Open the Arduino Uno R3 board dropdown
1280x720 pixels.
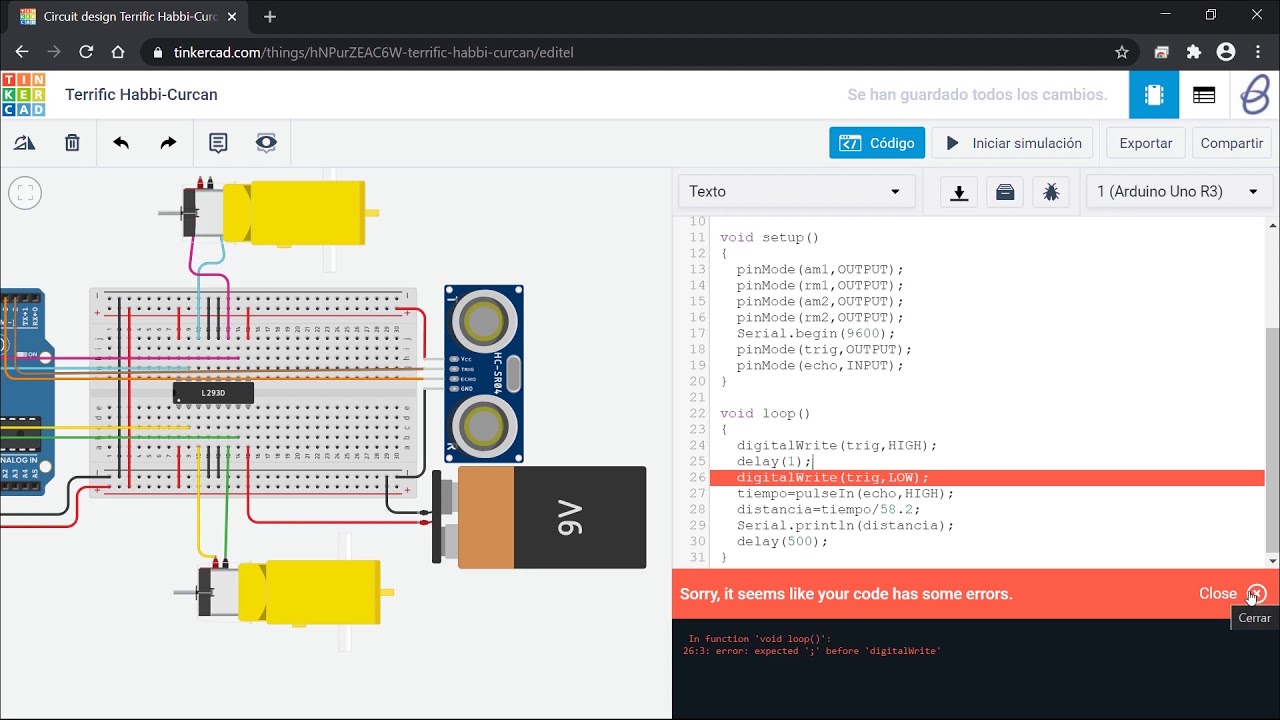[1178, 192]
